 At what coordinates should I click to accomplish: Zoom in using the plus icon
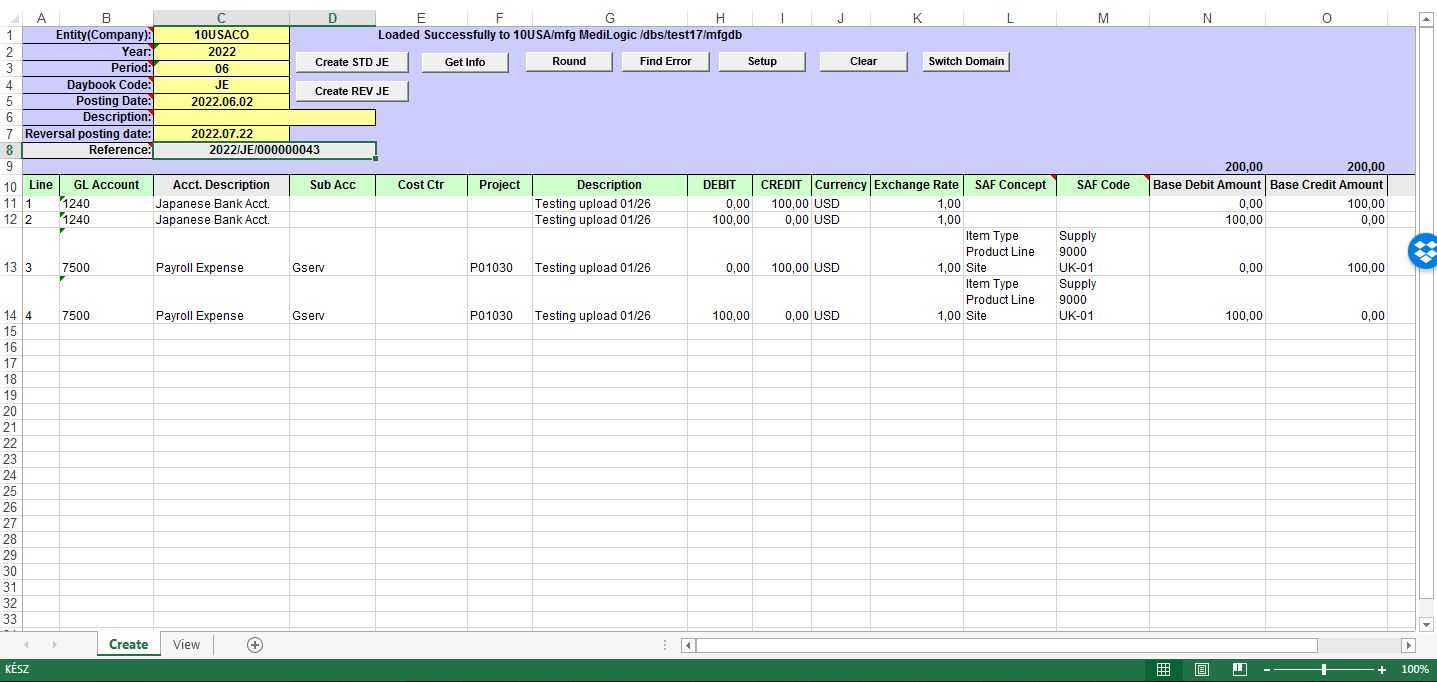click(1381, 670)
